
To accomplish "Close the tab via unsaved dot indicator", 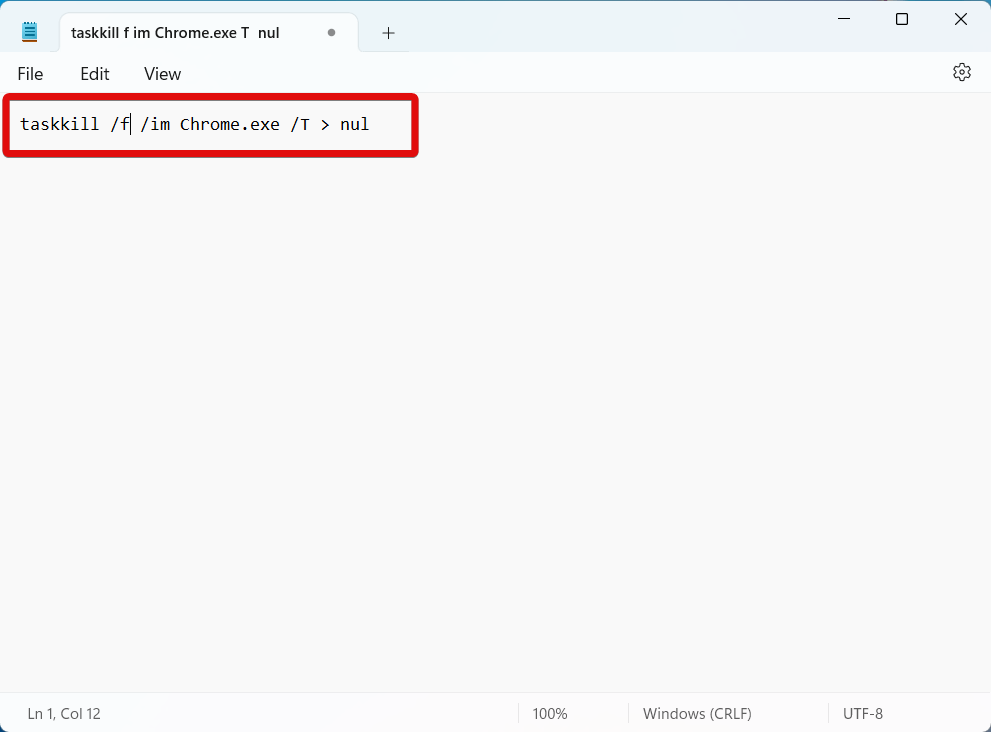I will (331, 32).
